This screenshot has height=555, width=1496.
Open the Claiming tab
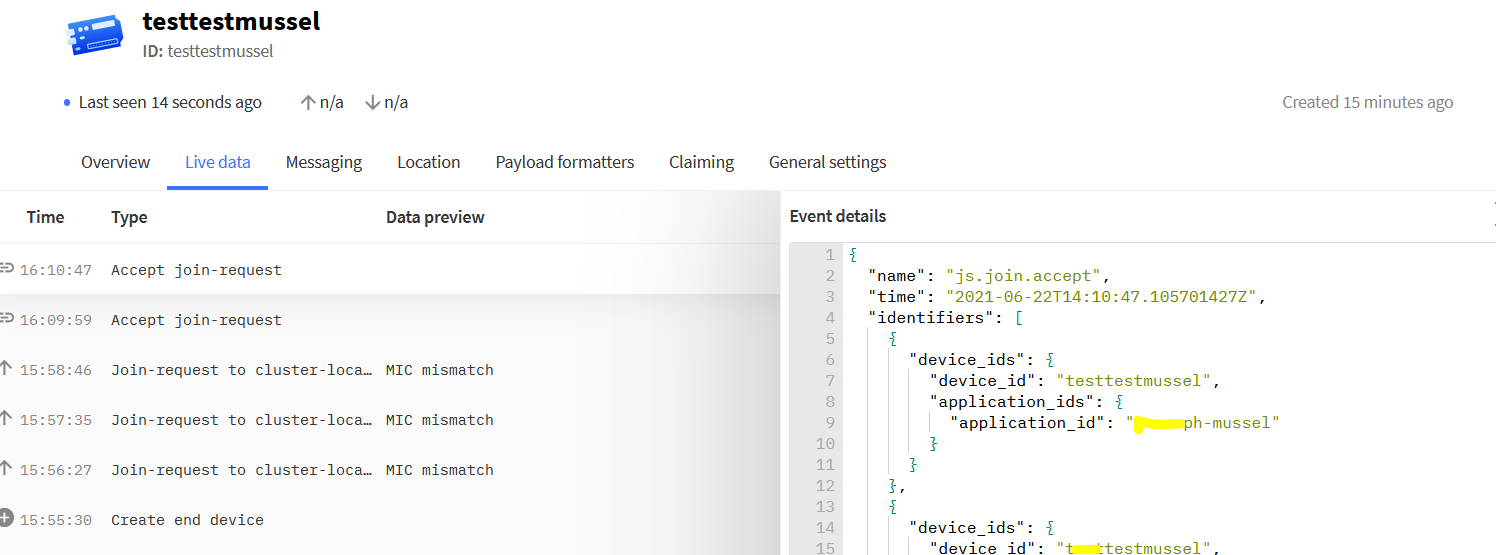tap(701, 162)
